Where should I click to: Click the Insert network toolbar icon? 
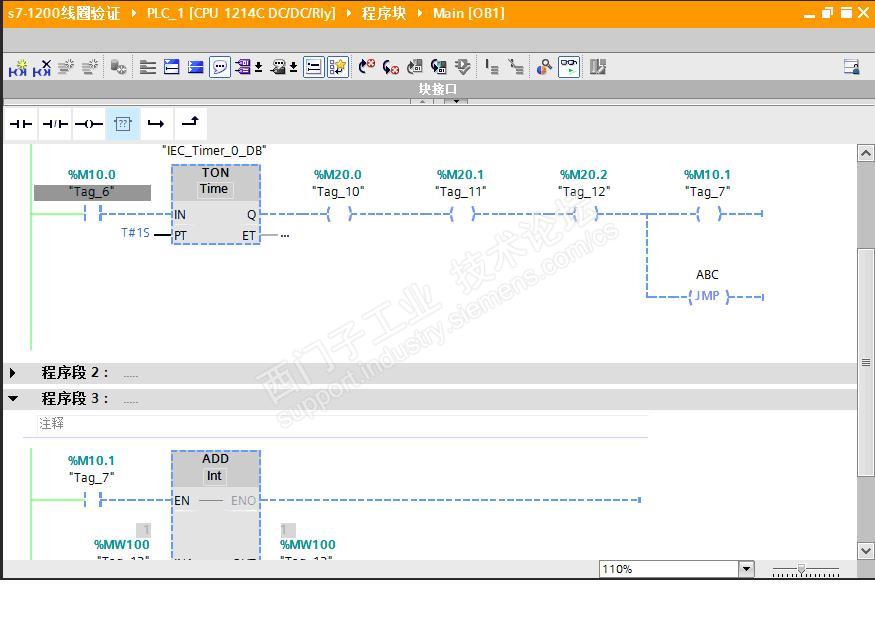(18, 68)
